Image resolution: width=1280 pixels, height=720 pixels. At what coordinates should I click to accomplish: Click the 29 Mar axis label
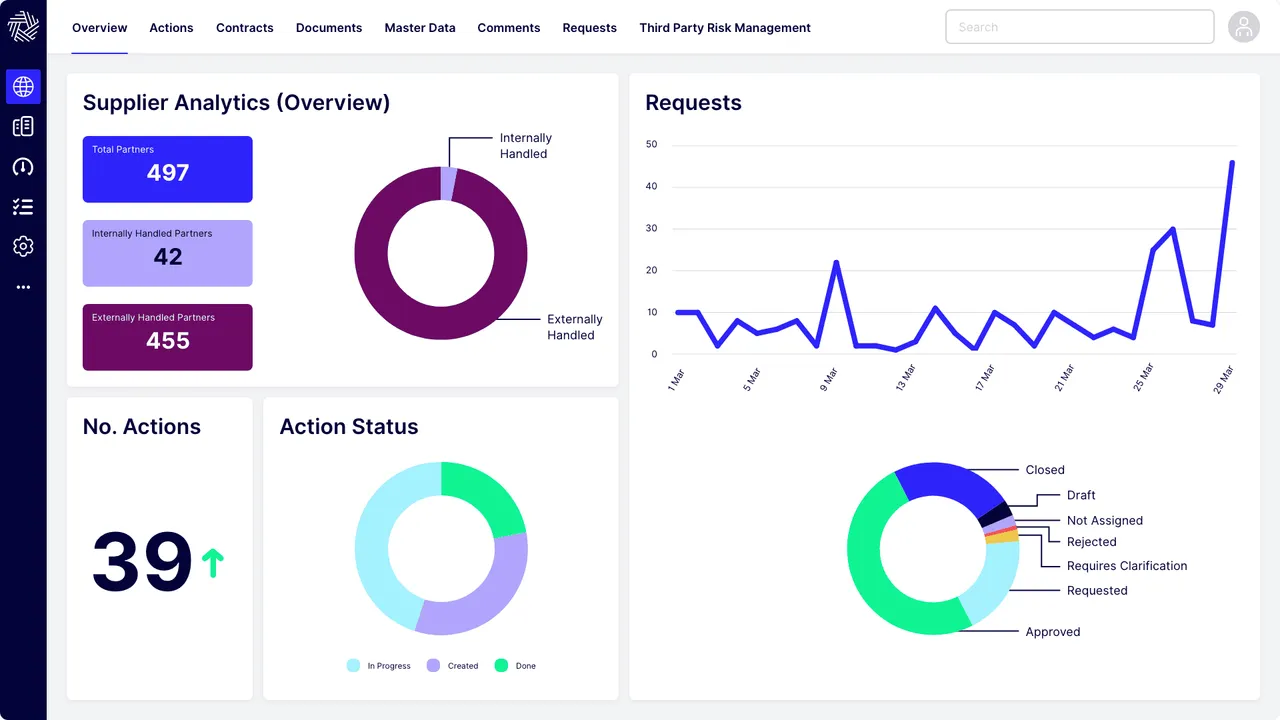1225,379
